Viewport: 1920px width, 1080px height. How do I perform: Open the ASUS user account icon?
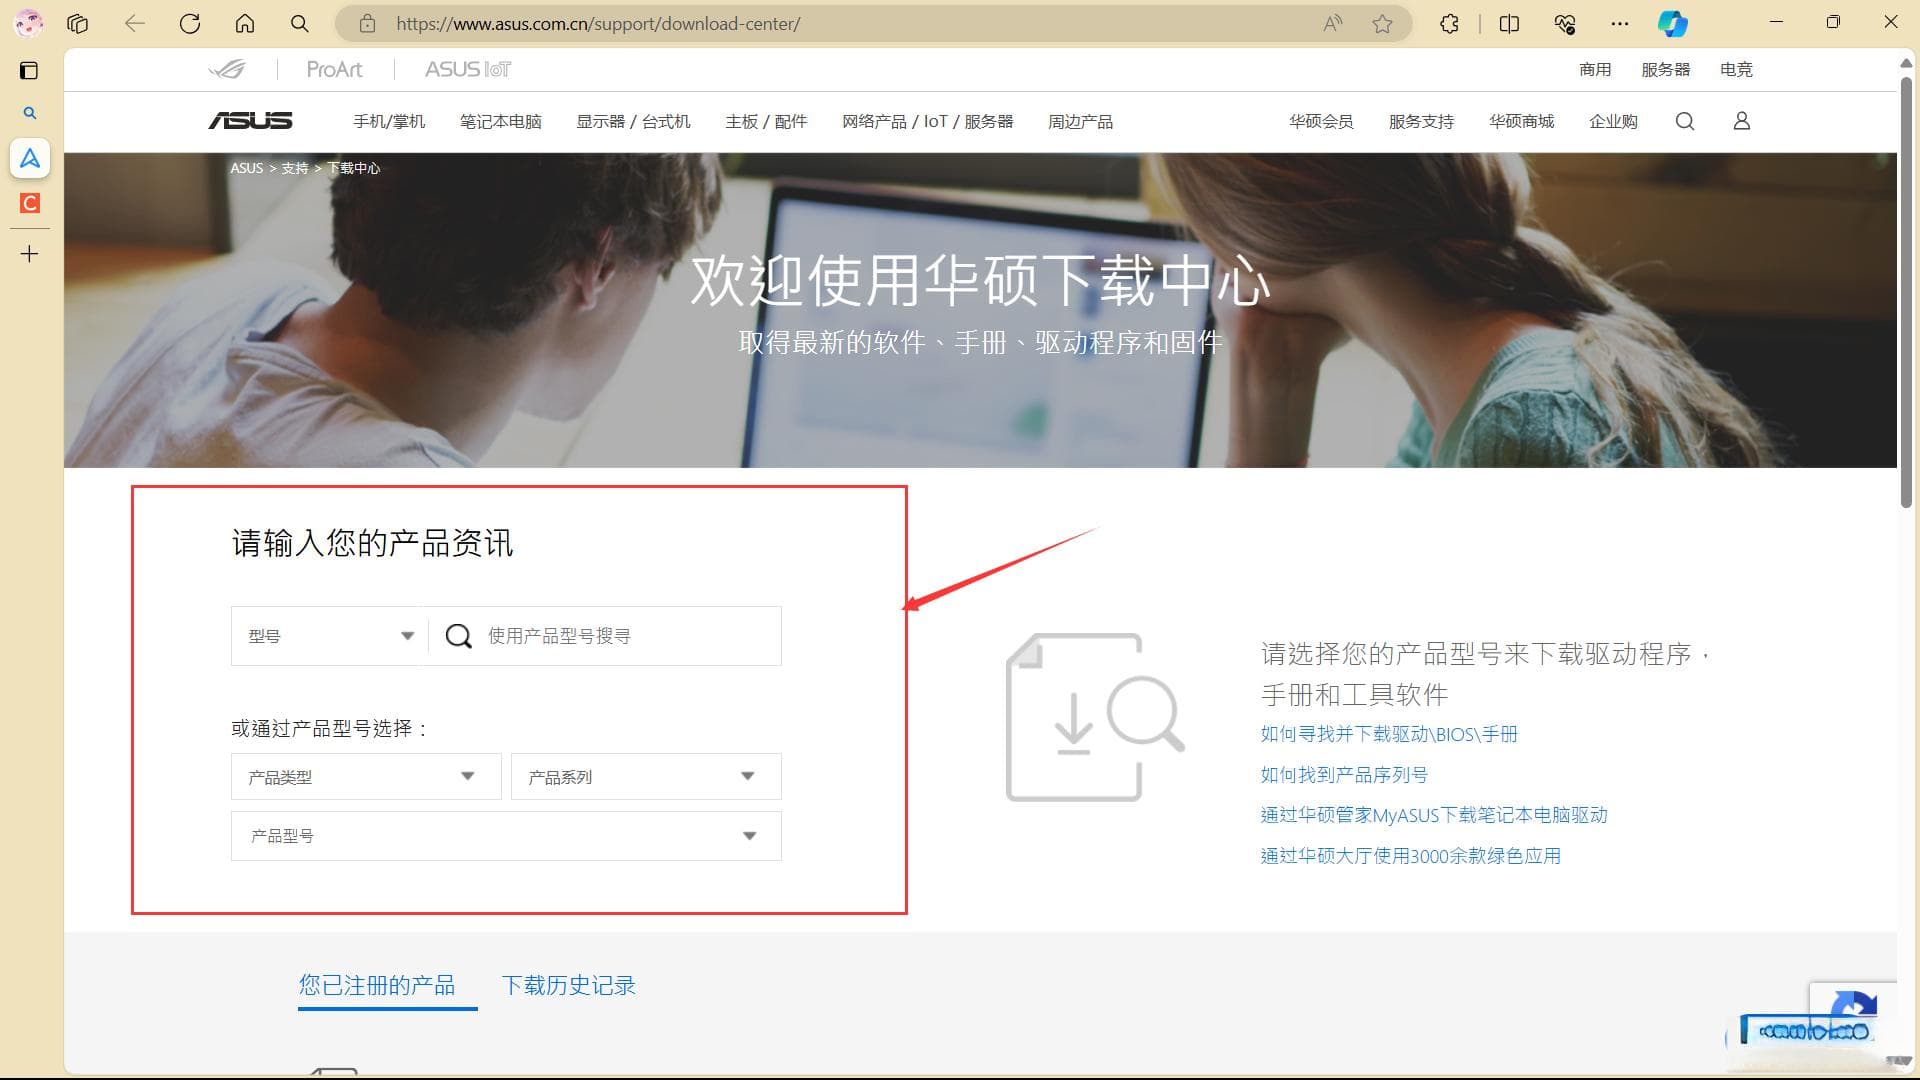[x=1741, y=121]
